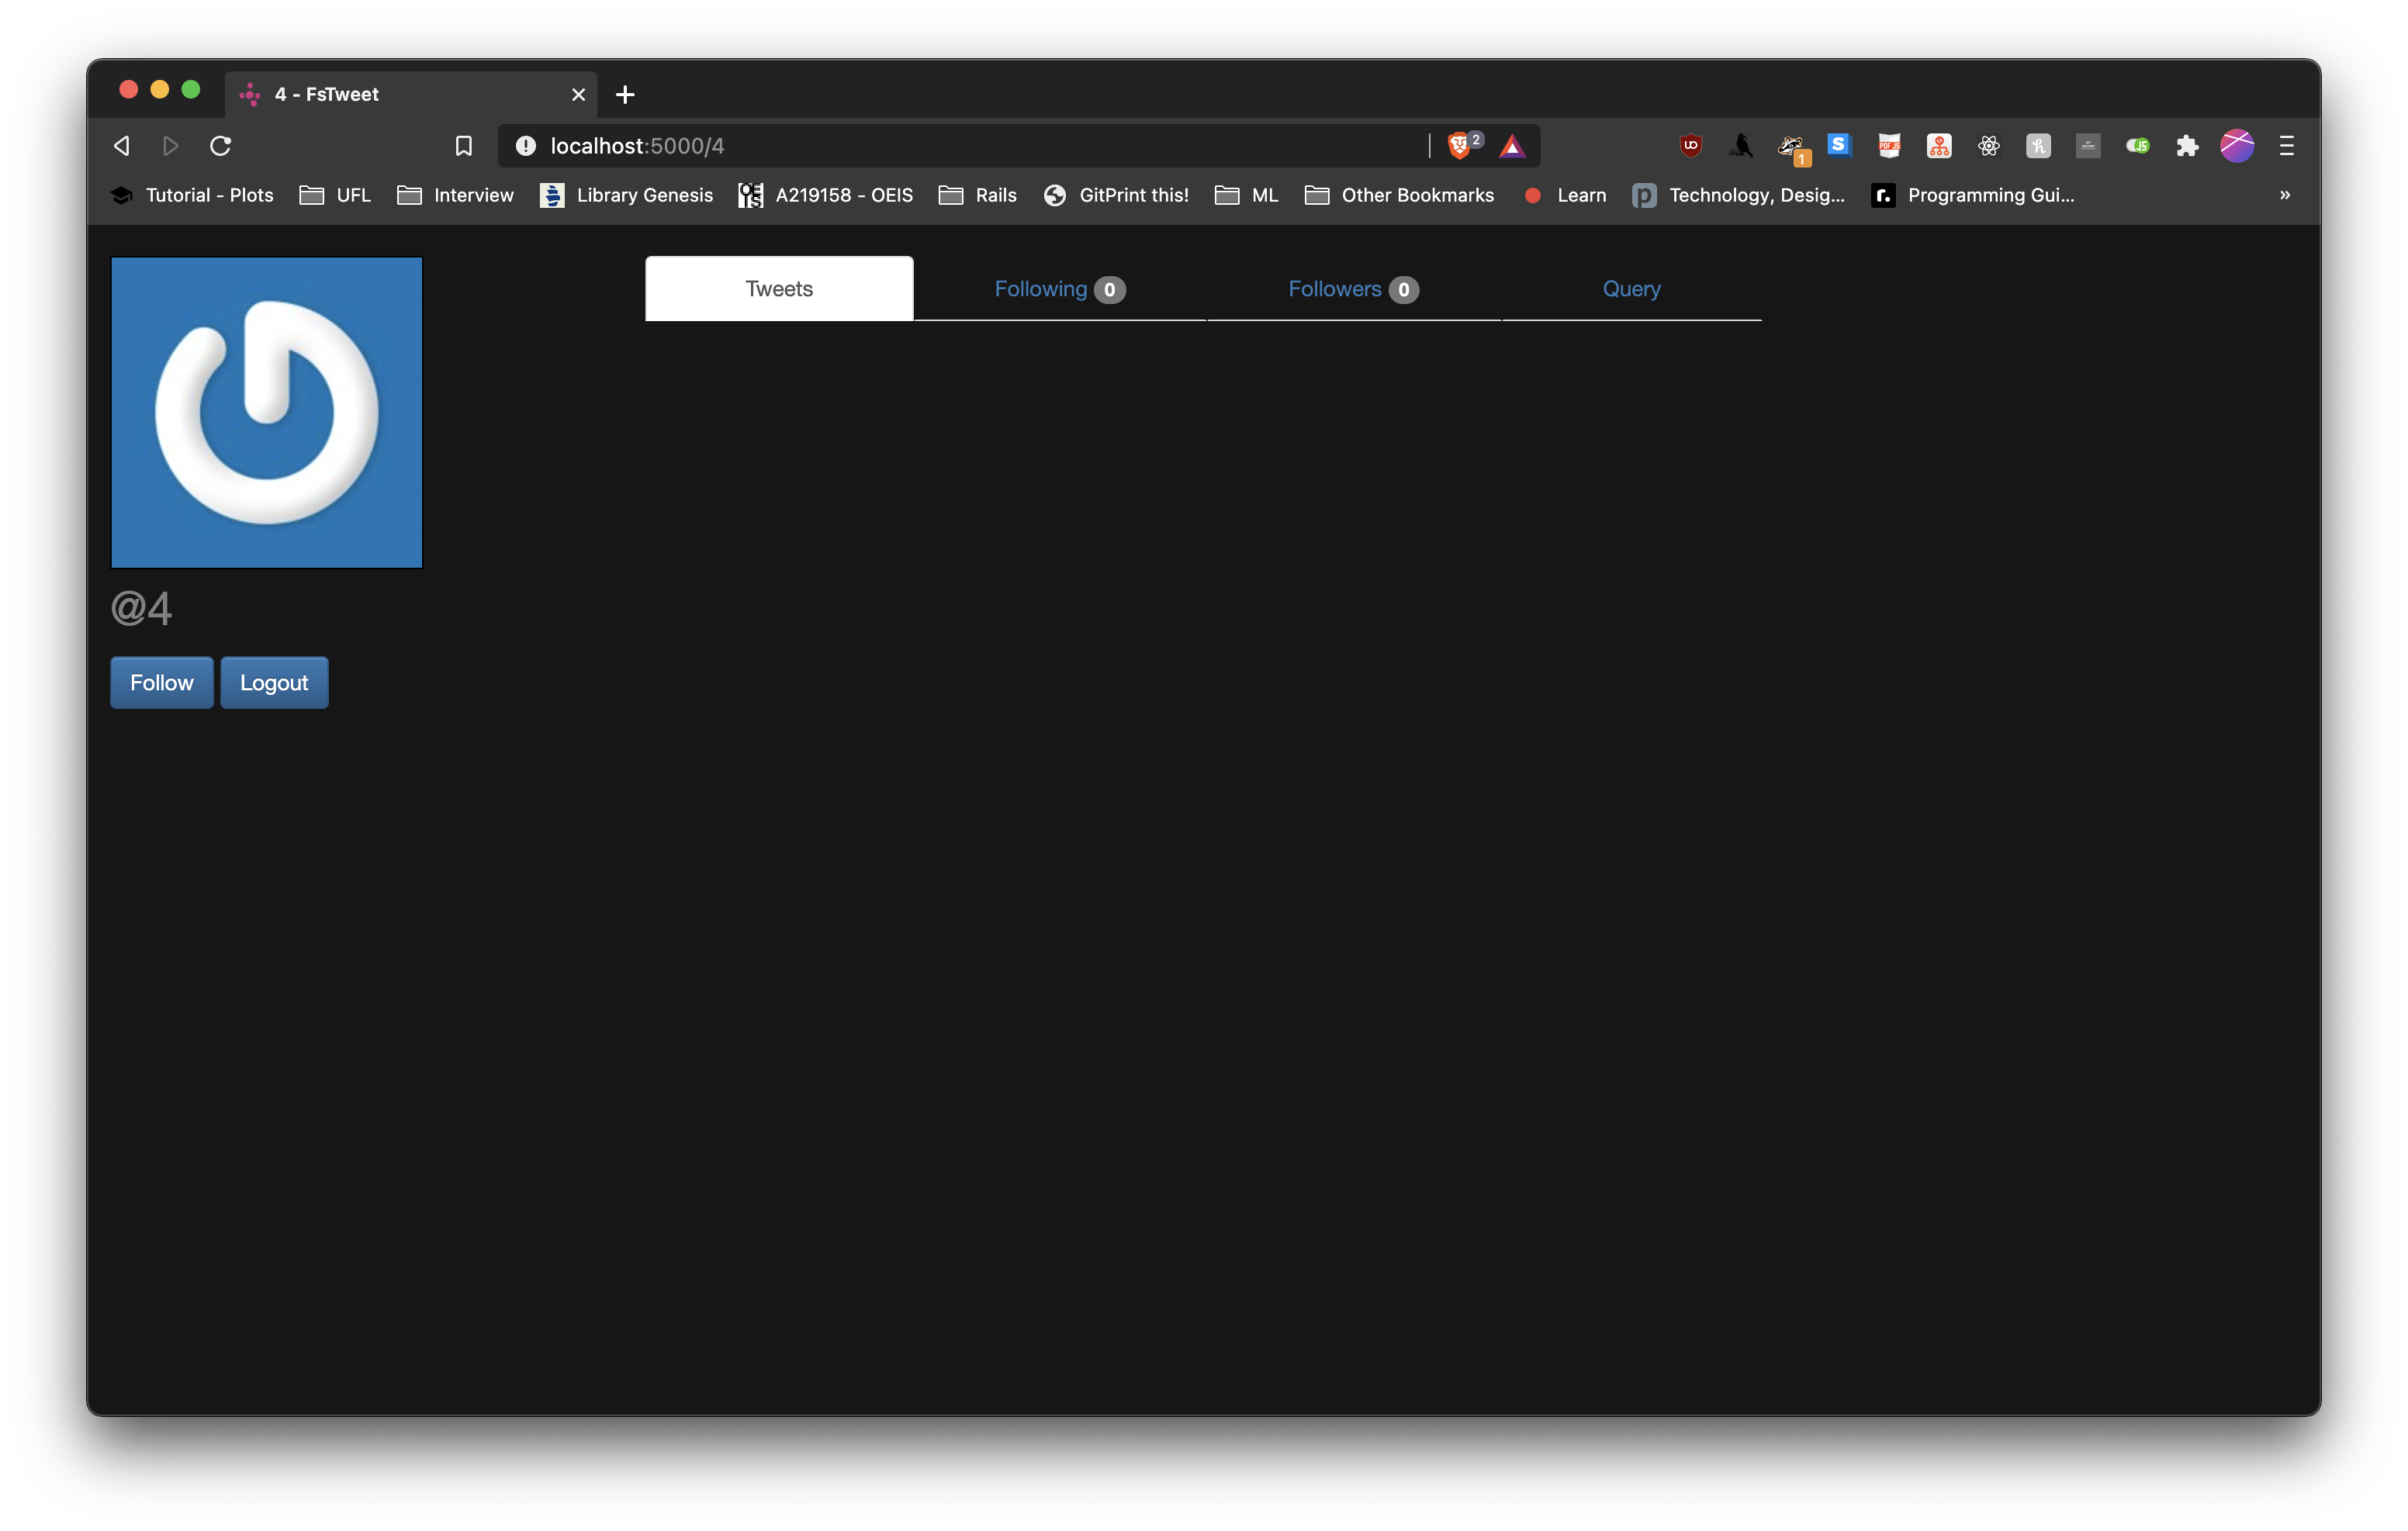Click the localhost:5000/4 address bar
This screenshot has height=1531, width=2408.
pyautogui.click(x=900, y=146)
